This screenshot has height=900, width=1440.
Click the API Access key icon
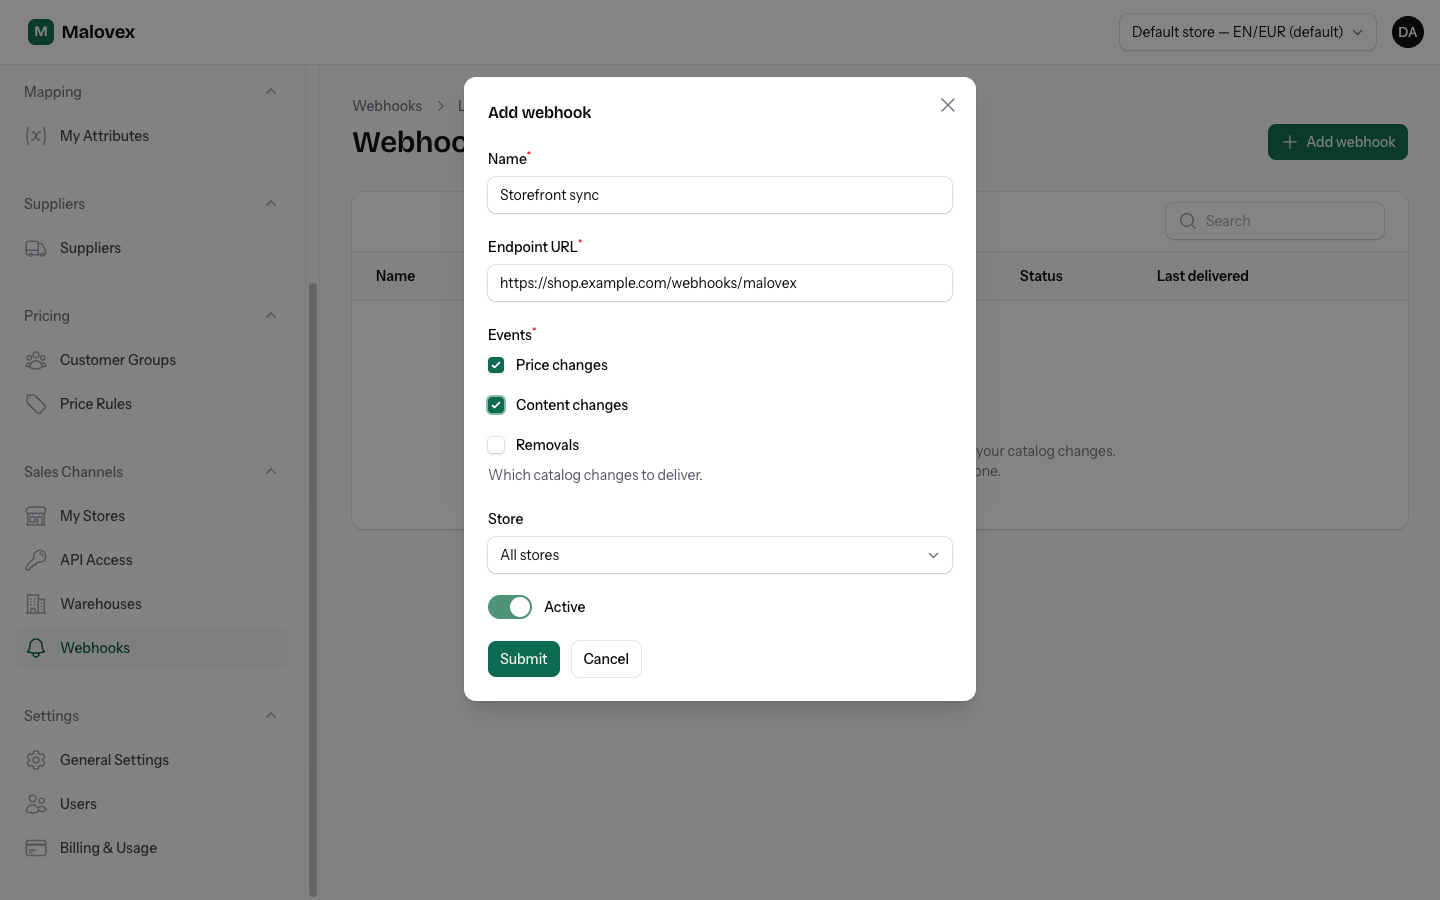pyautogui.click(x=36, y=560)
